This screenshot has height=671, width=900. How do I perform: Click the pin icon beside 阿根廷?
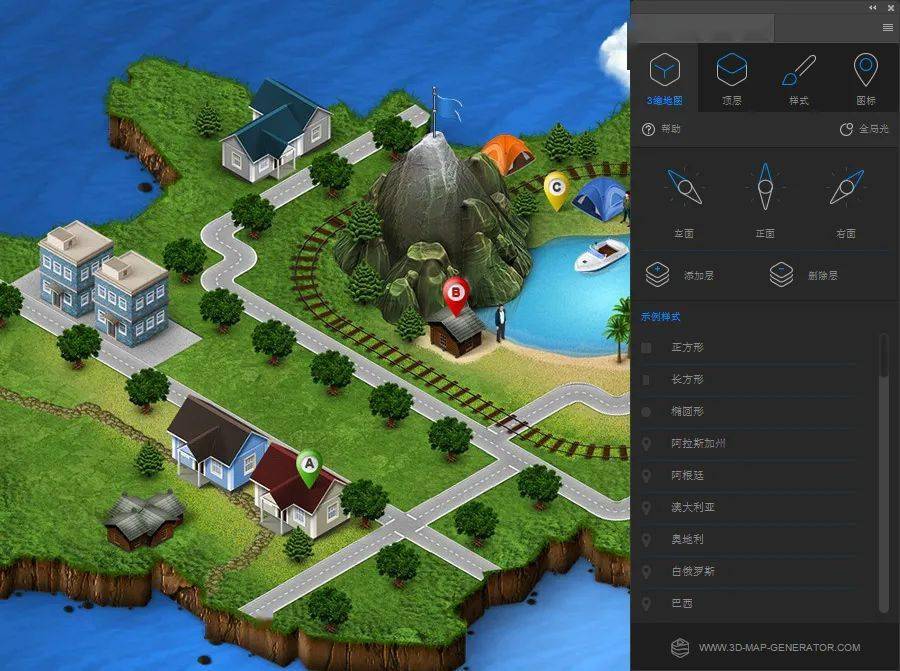coord(646,476)
